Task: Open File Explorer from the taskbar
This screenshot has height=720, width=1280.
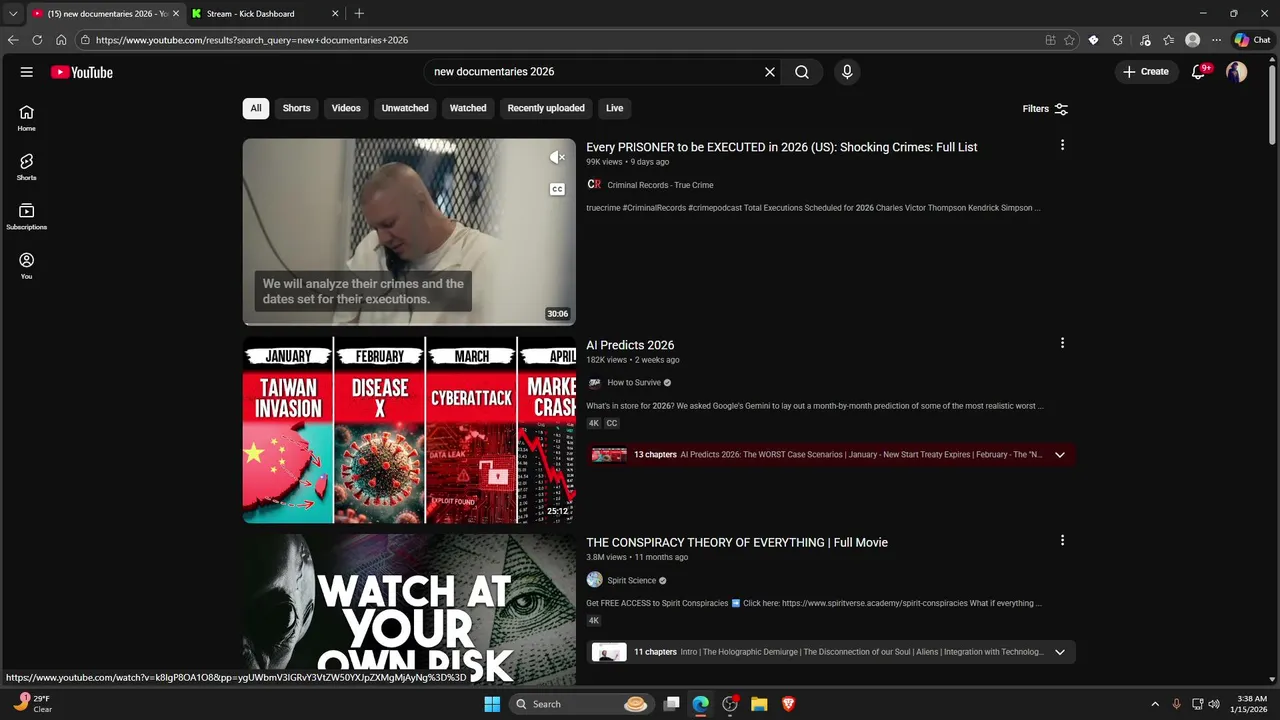Action: [x=759, y=704]
